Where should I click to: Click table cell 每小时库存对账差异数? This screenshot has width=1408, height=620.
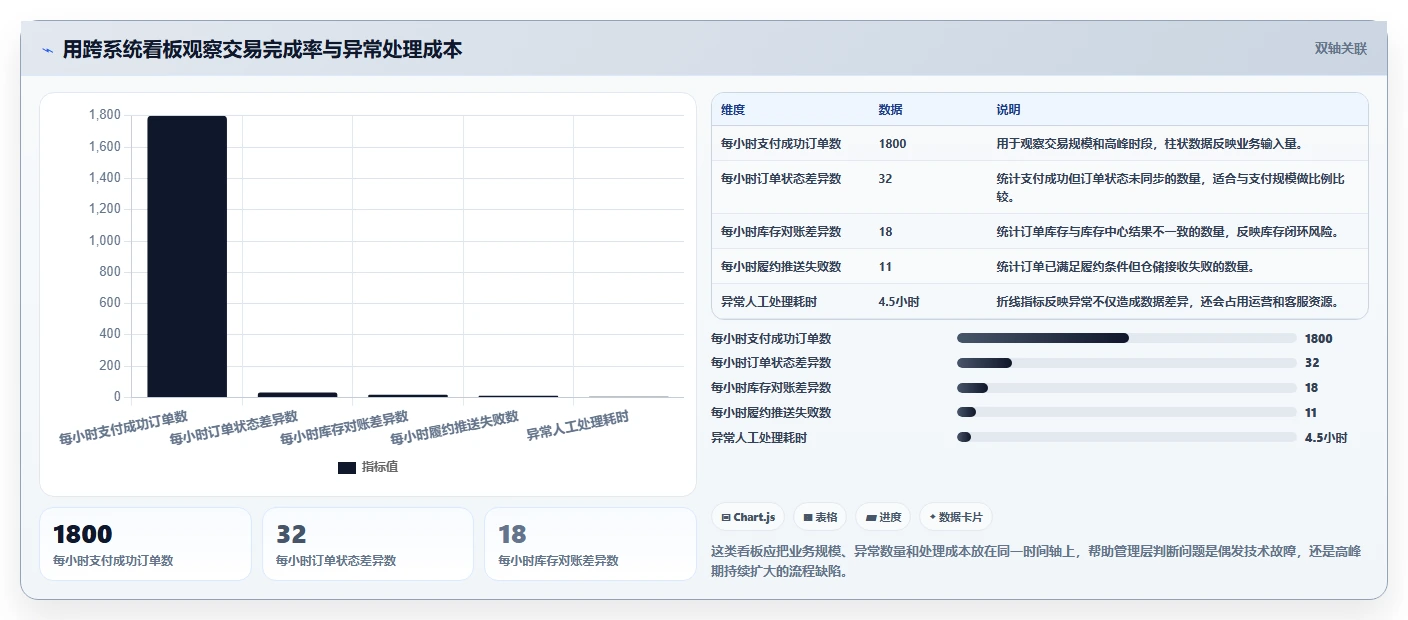781,232
